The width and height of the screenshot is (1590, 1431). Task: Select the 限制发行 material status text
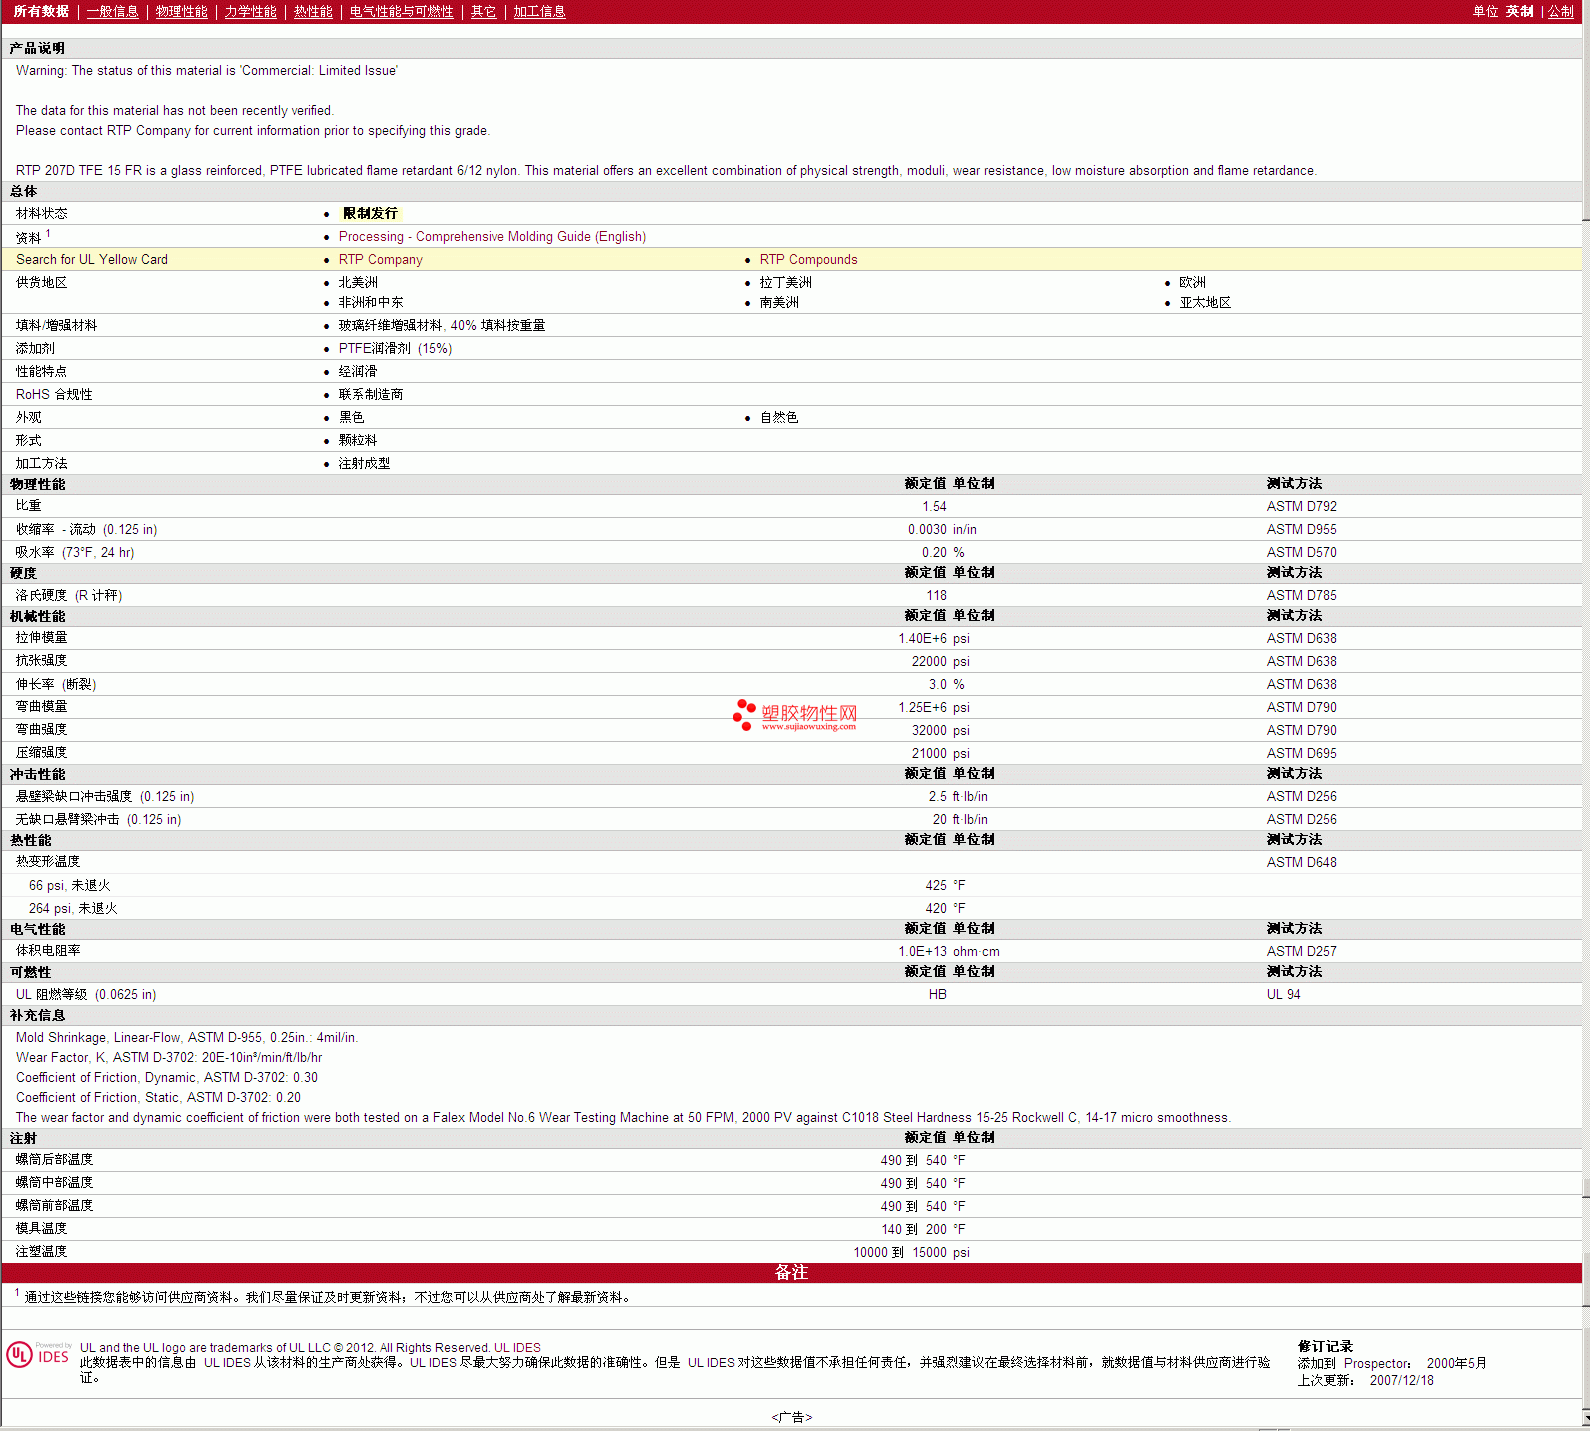point(370,213)
